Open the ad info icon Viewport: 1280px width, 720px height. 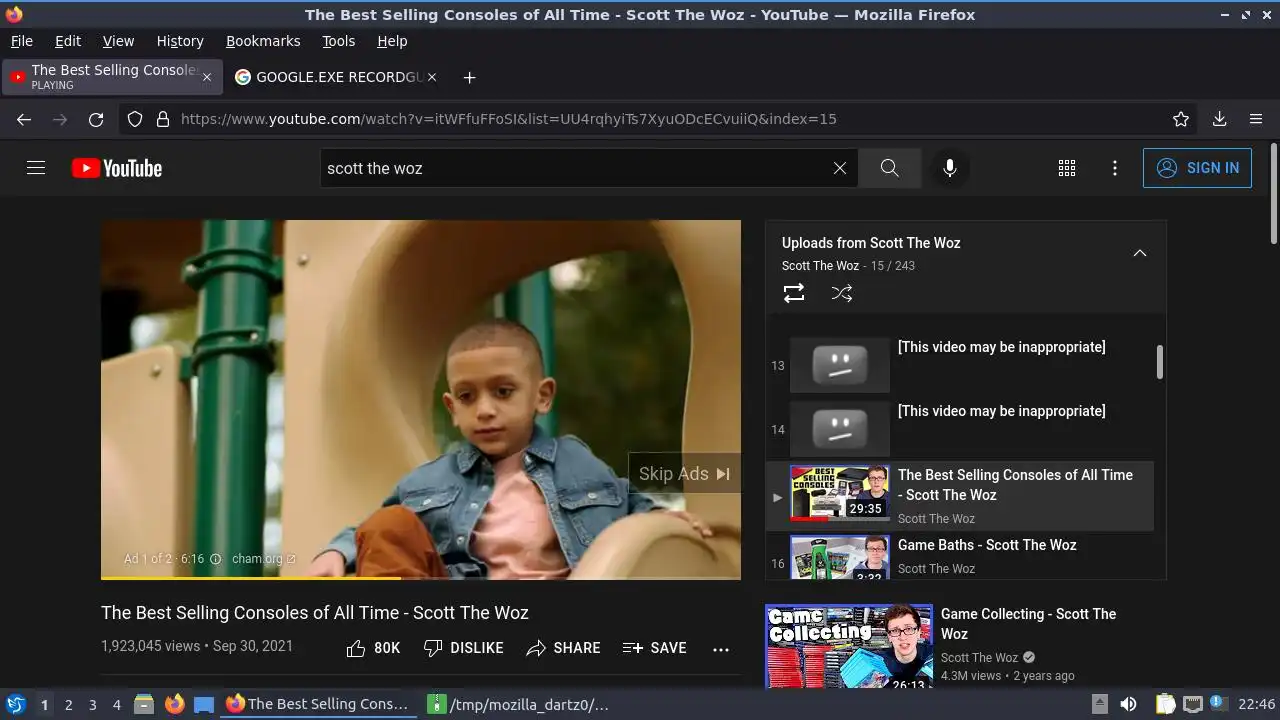click(x=215, y=559)
